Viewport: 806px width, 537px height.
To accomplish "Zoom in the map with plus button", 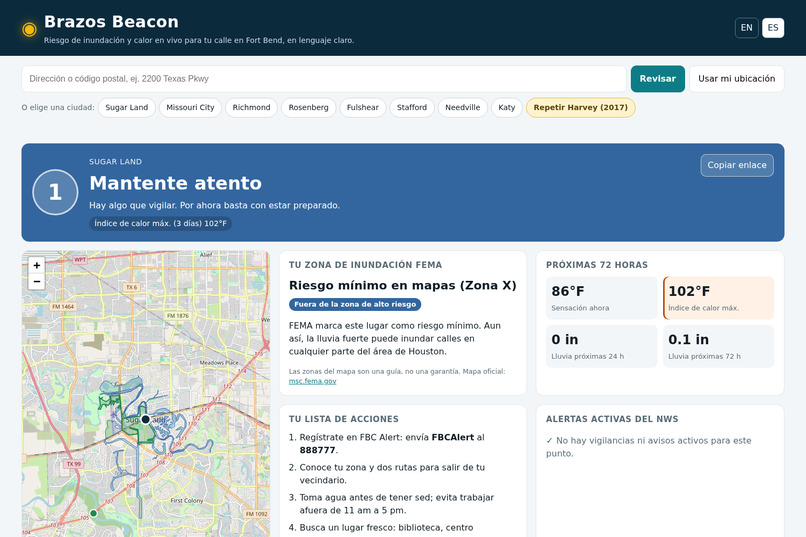I will click(36, 265).
